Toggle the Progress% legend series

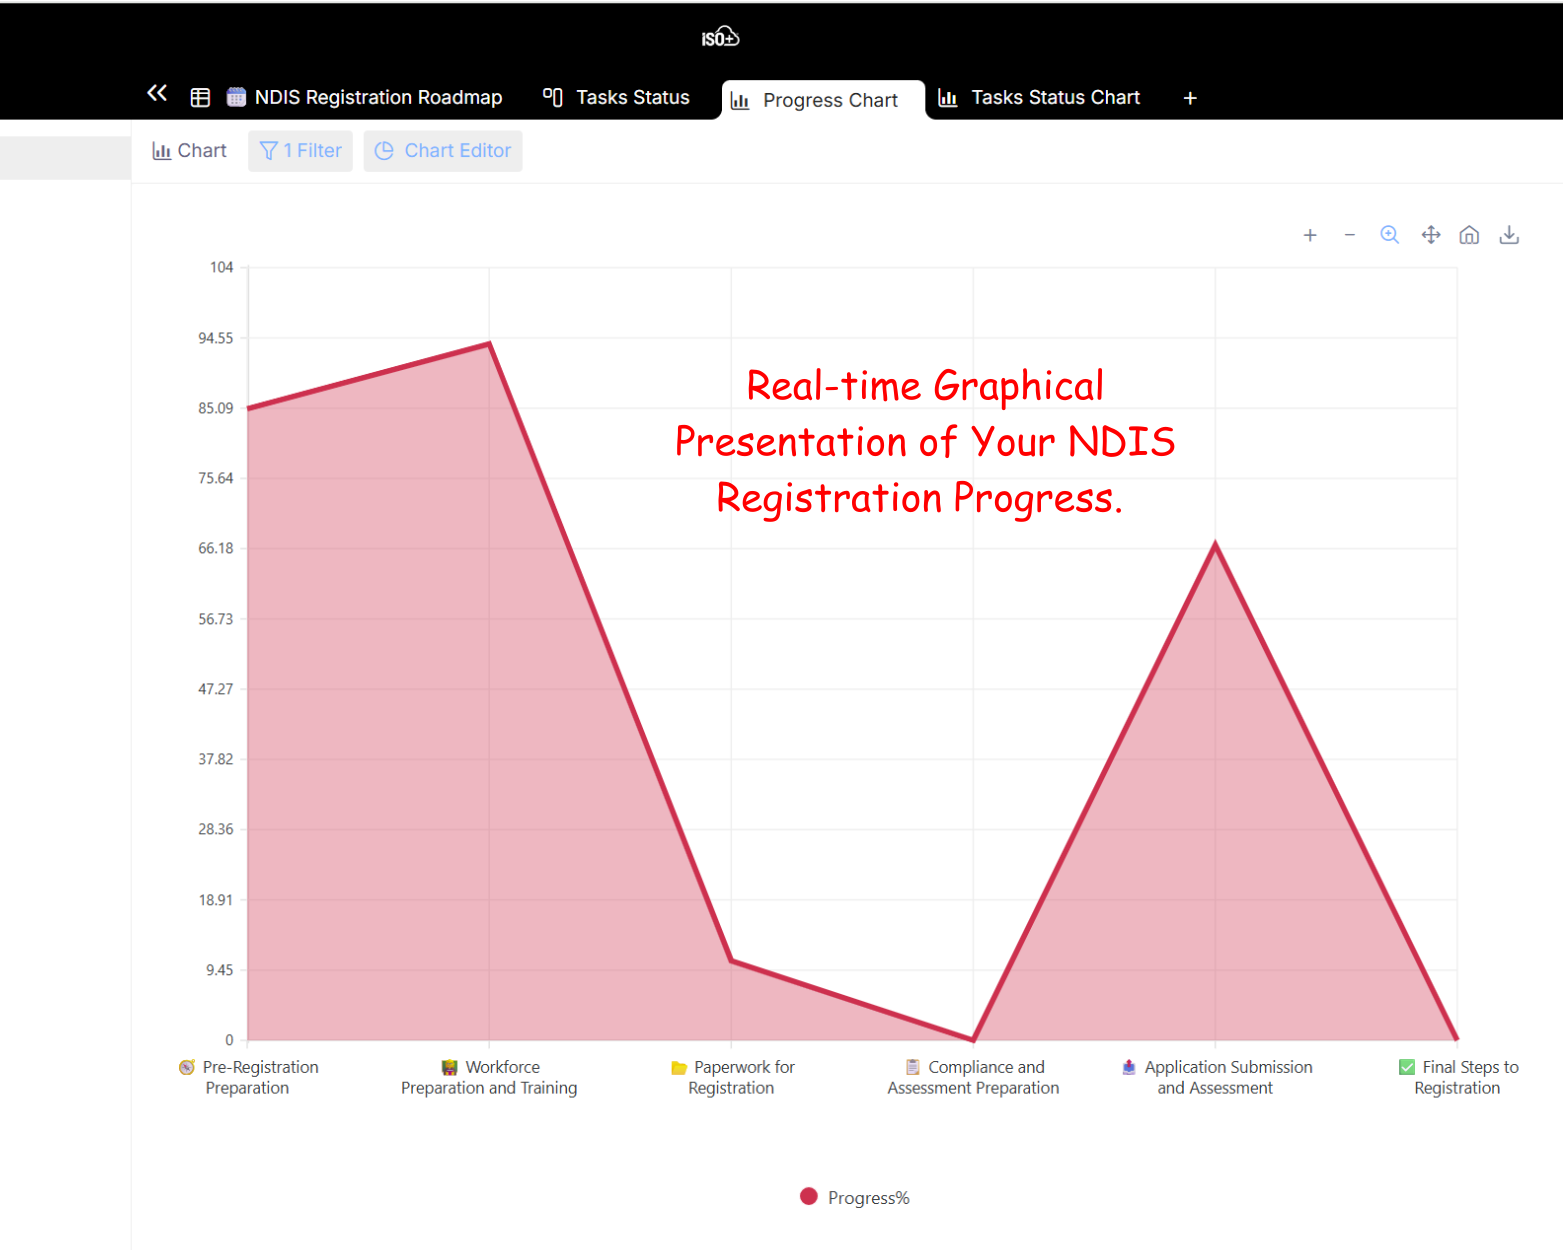click(868, 1198)
